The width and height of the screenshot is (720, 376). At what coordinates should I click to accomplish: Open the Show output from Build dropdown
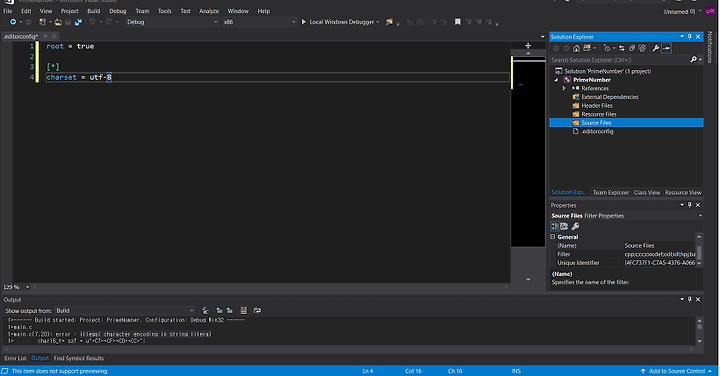125,311
